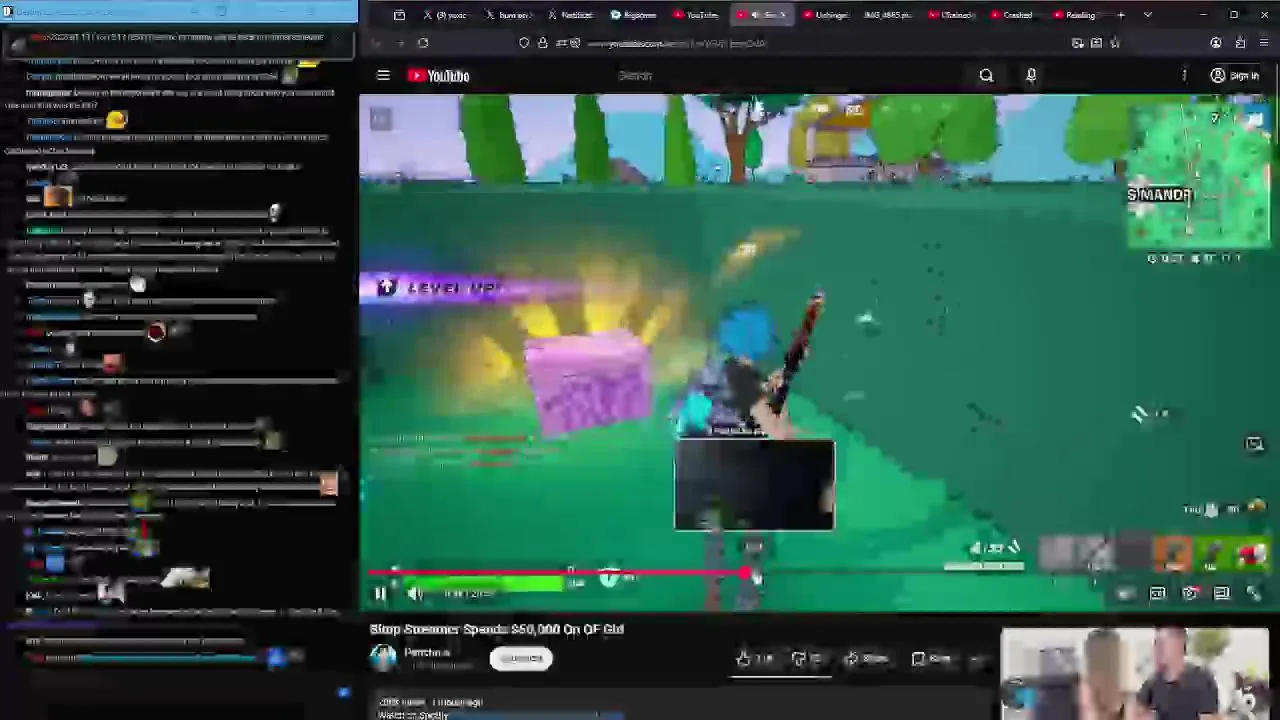The image size is (1280, 720).
Task: Enter fullscreen with the player icon
Action: click(x=1254, y=593)
